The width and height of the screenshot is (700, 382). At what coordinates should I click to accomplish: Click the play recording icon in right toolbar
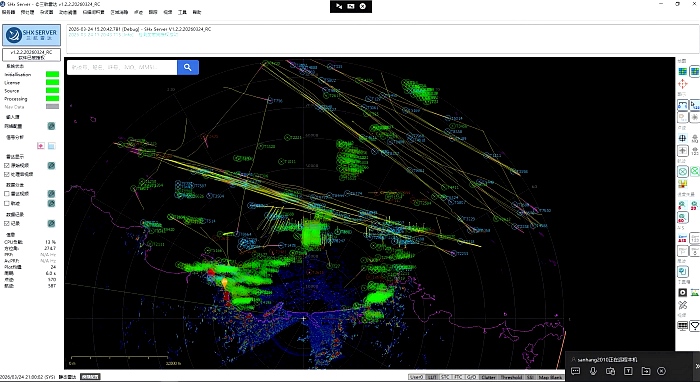point(683,292)
